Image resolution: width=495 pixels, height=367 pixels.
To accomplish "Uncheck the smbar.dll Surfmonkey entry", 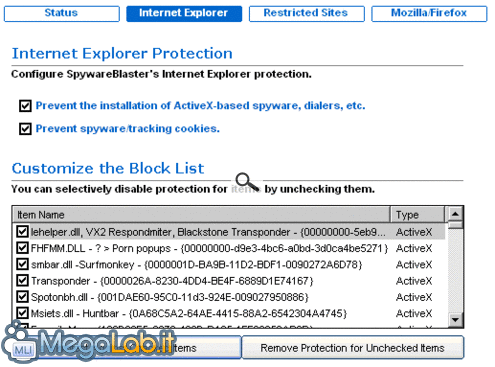I will click(x=22, y=264).
